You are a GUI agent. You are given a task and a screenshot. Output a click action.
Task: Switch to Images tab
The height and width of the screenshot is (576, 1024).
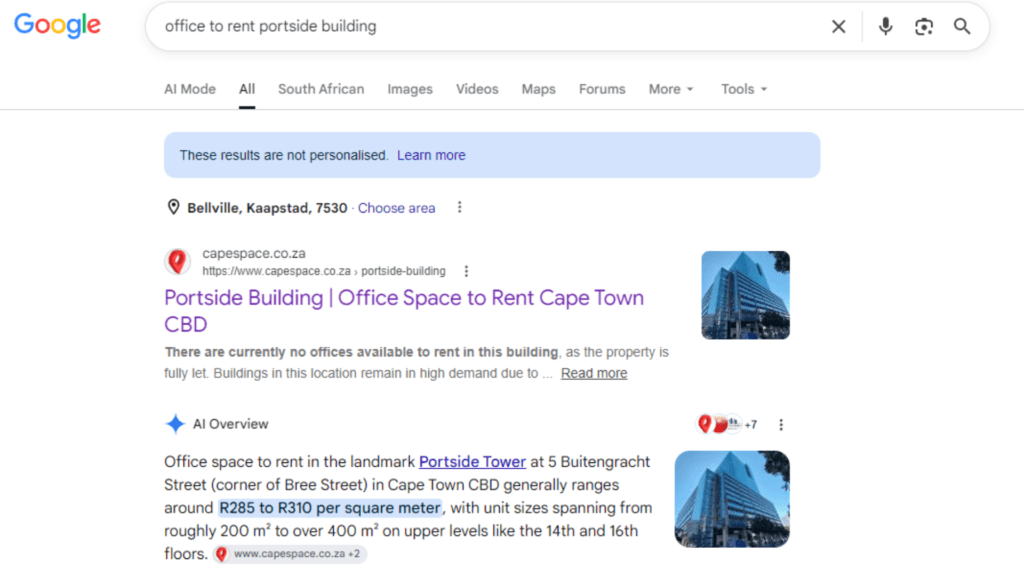tap(409, 89)
